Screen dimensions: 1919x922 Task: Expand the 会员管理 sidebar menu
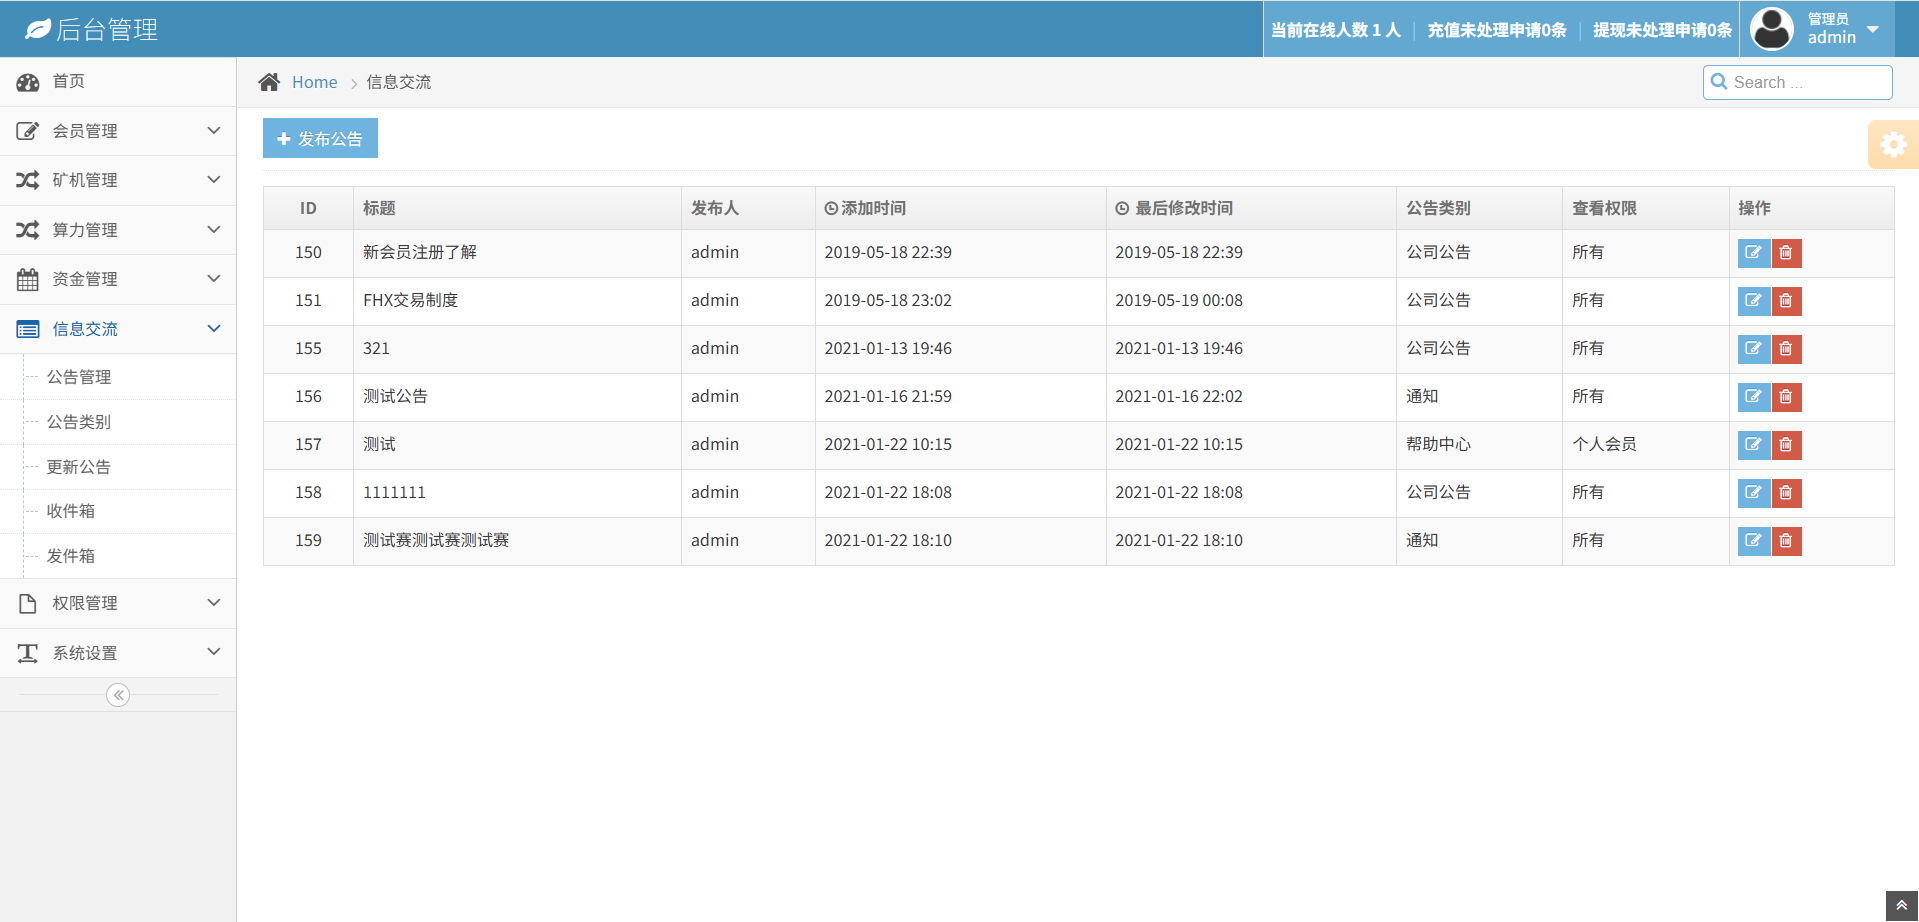(x=118, y=131)
